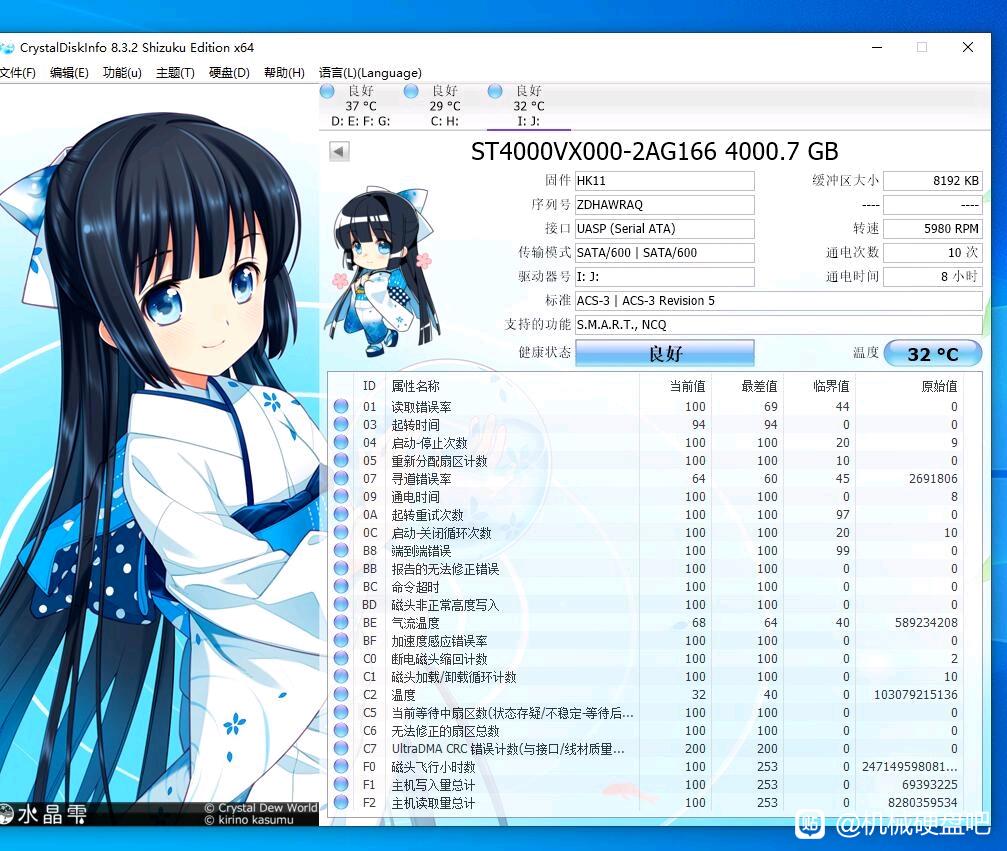This screenshot has width=1007, height=851.
Task: Click the status orb for row C5 当前等待中扇区数
Action: point(341,712)
